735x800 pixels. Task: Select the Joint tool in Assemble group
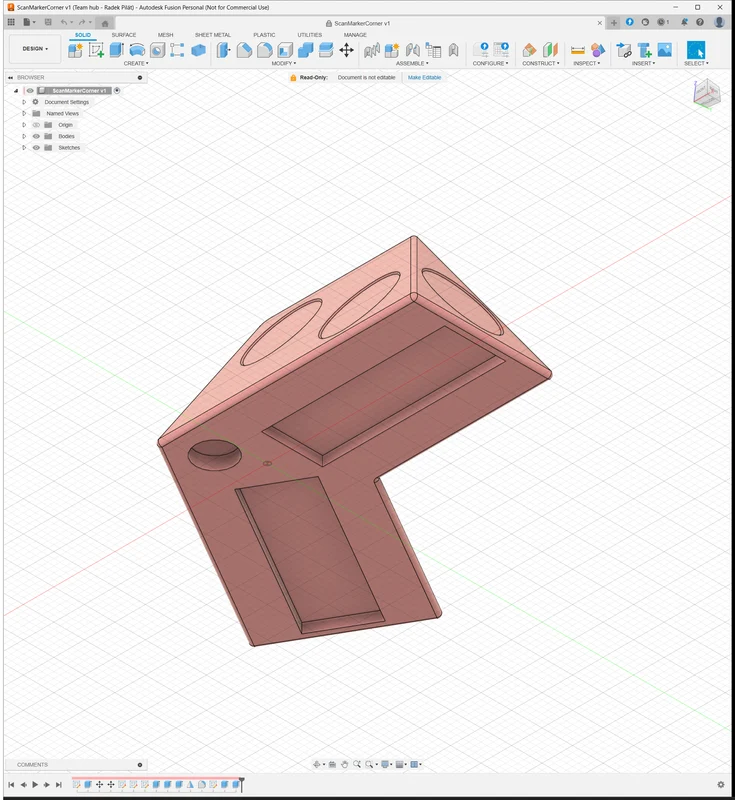tap(413, 50)
